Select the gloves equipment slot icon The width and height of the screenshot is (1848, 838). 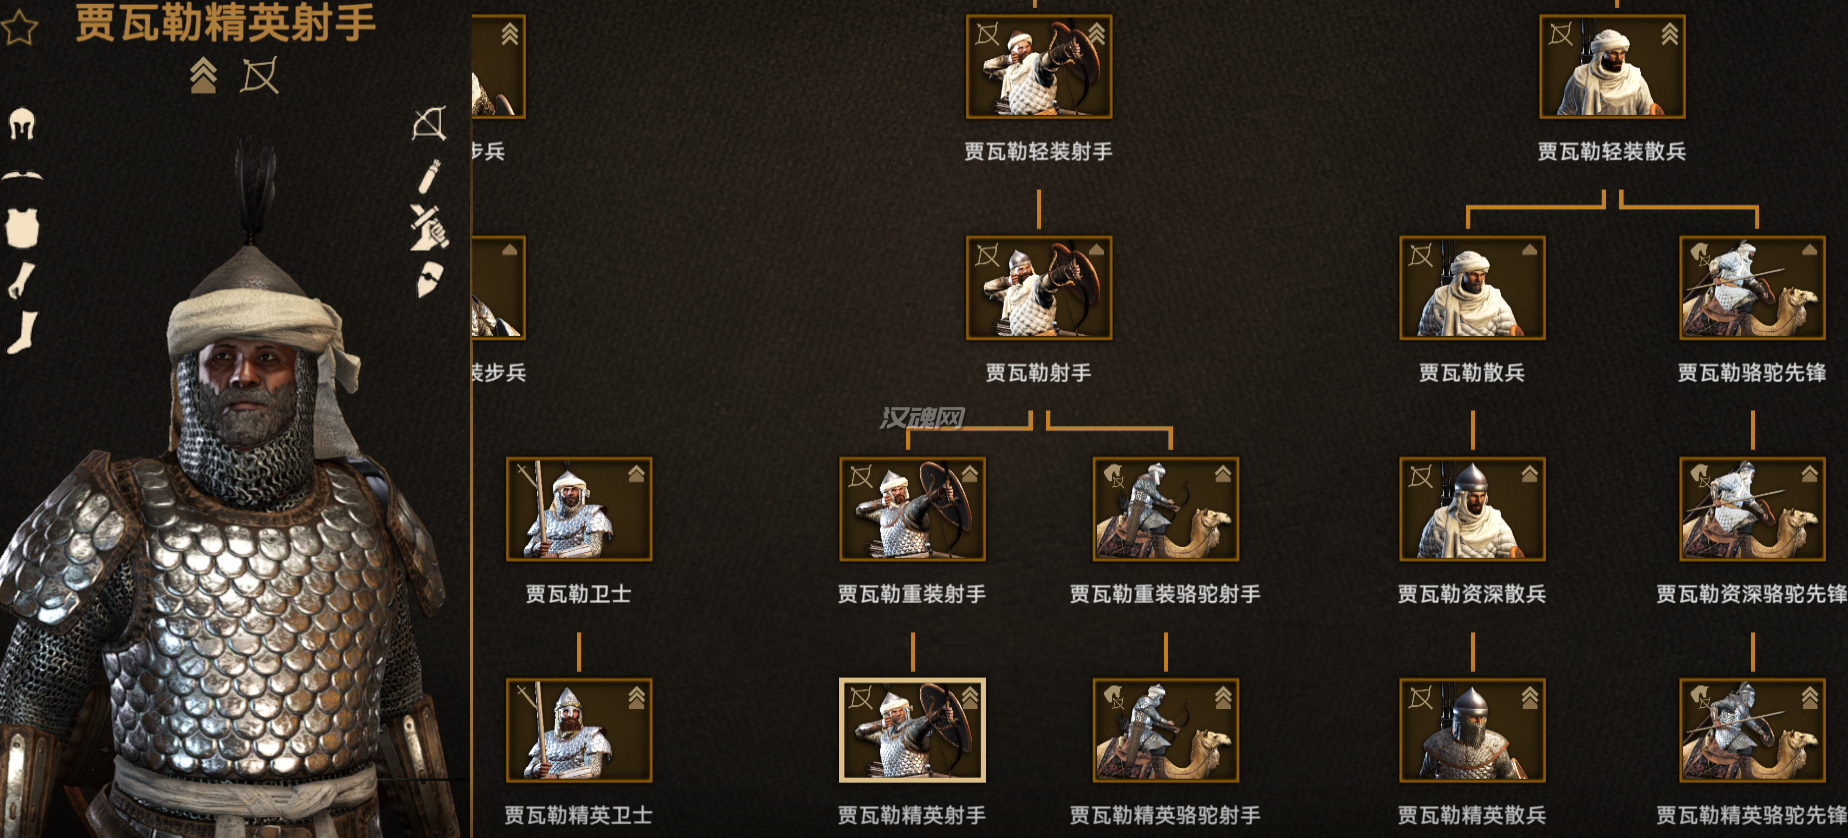click(x=22, y=281)
